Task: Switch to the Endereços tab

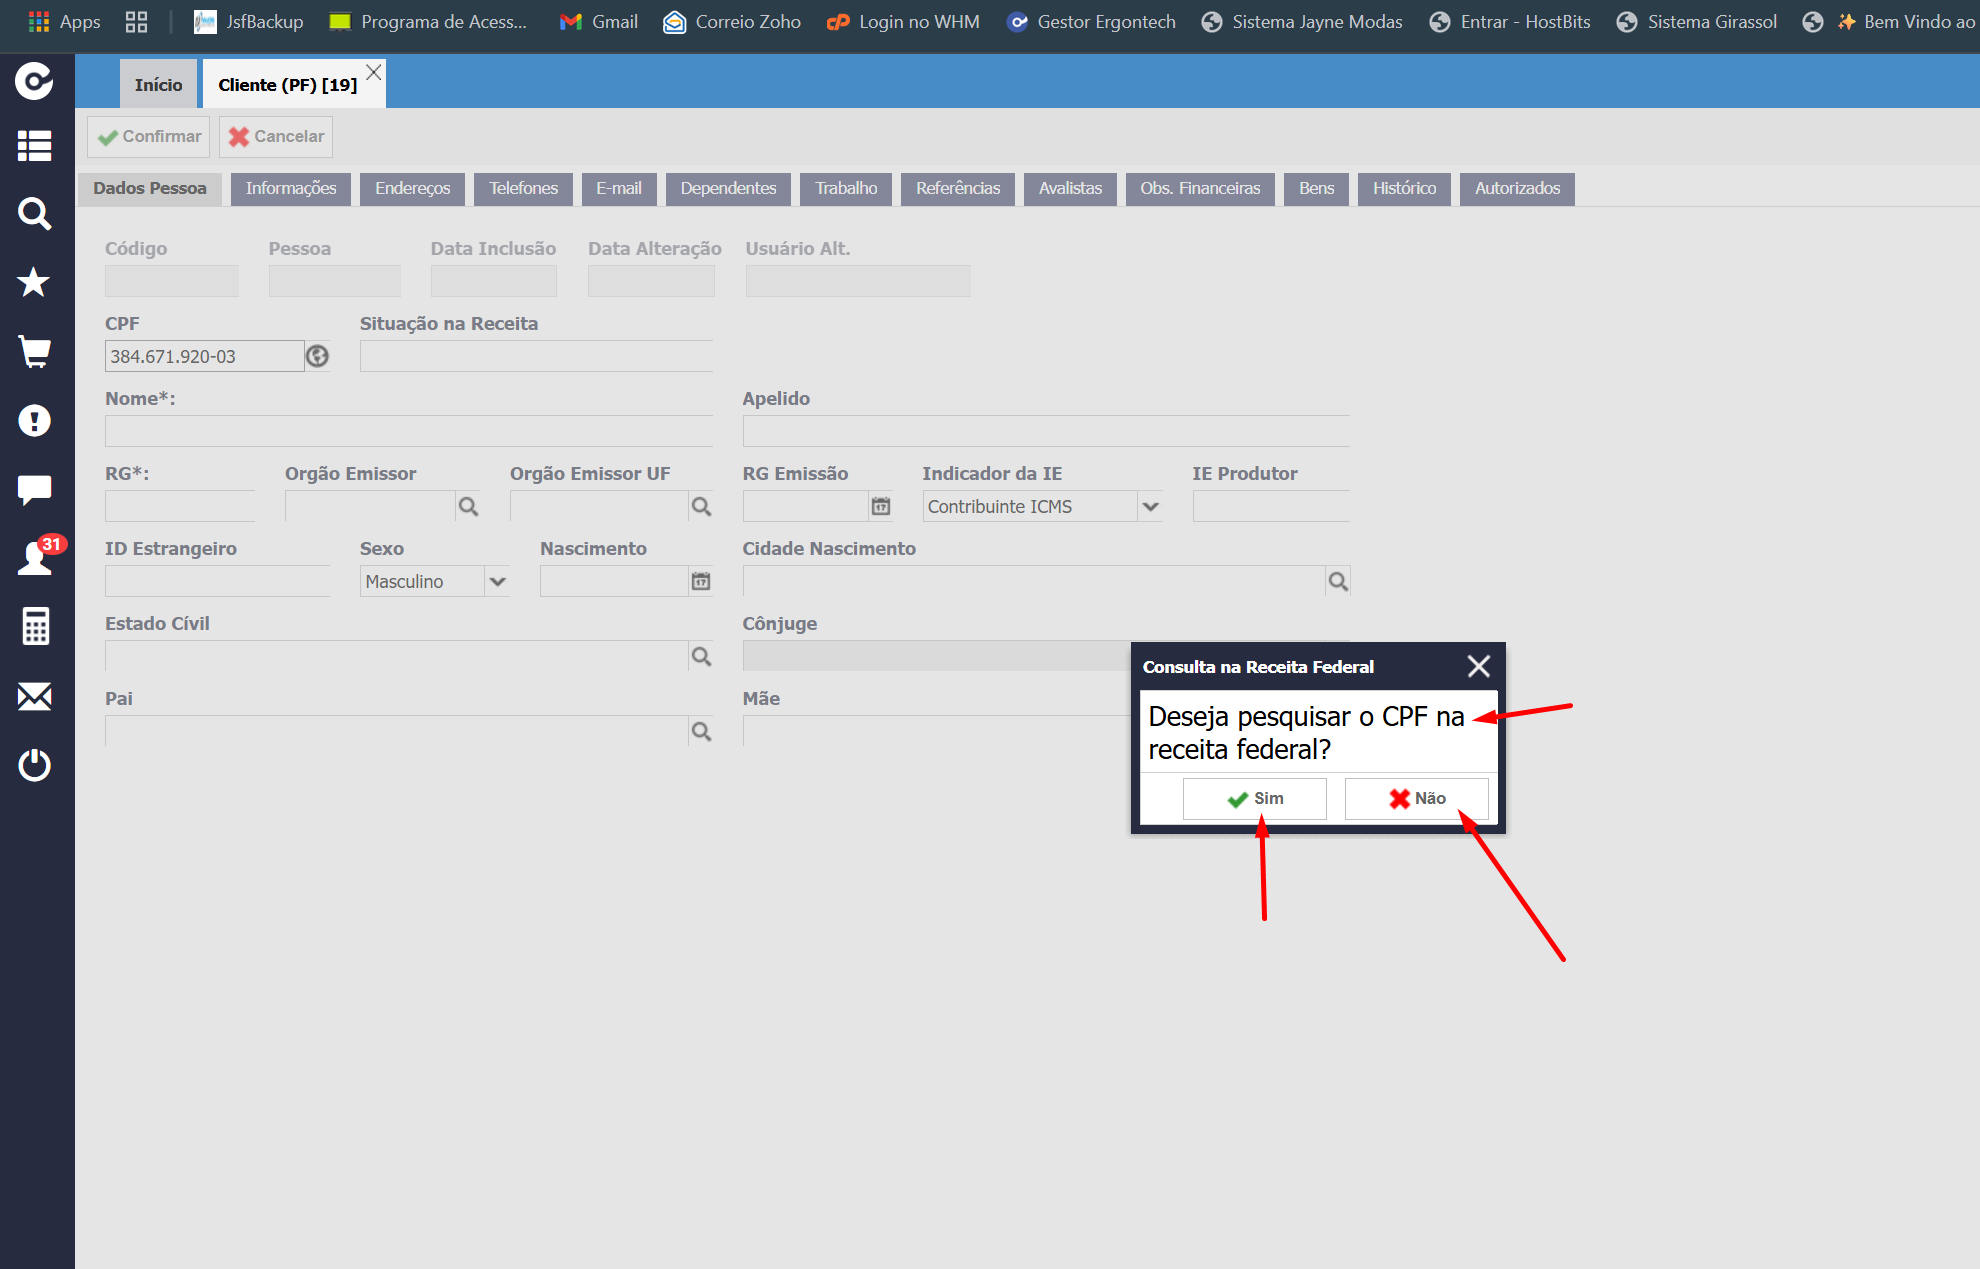Action: click(413, 189)
